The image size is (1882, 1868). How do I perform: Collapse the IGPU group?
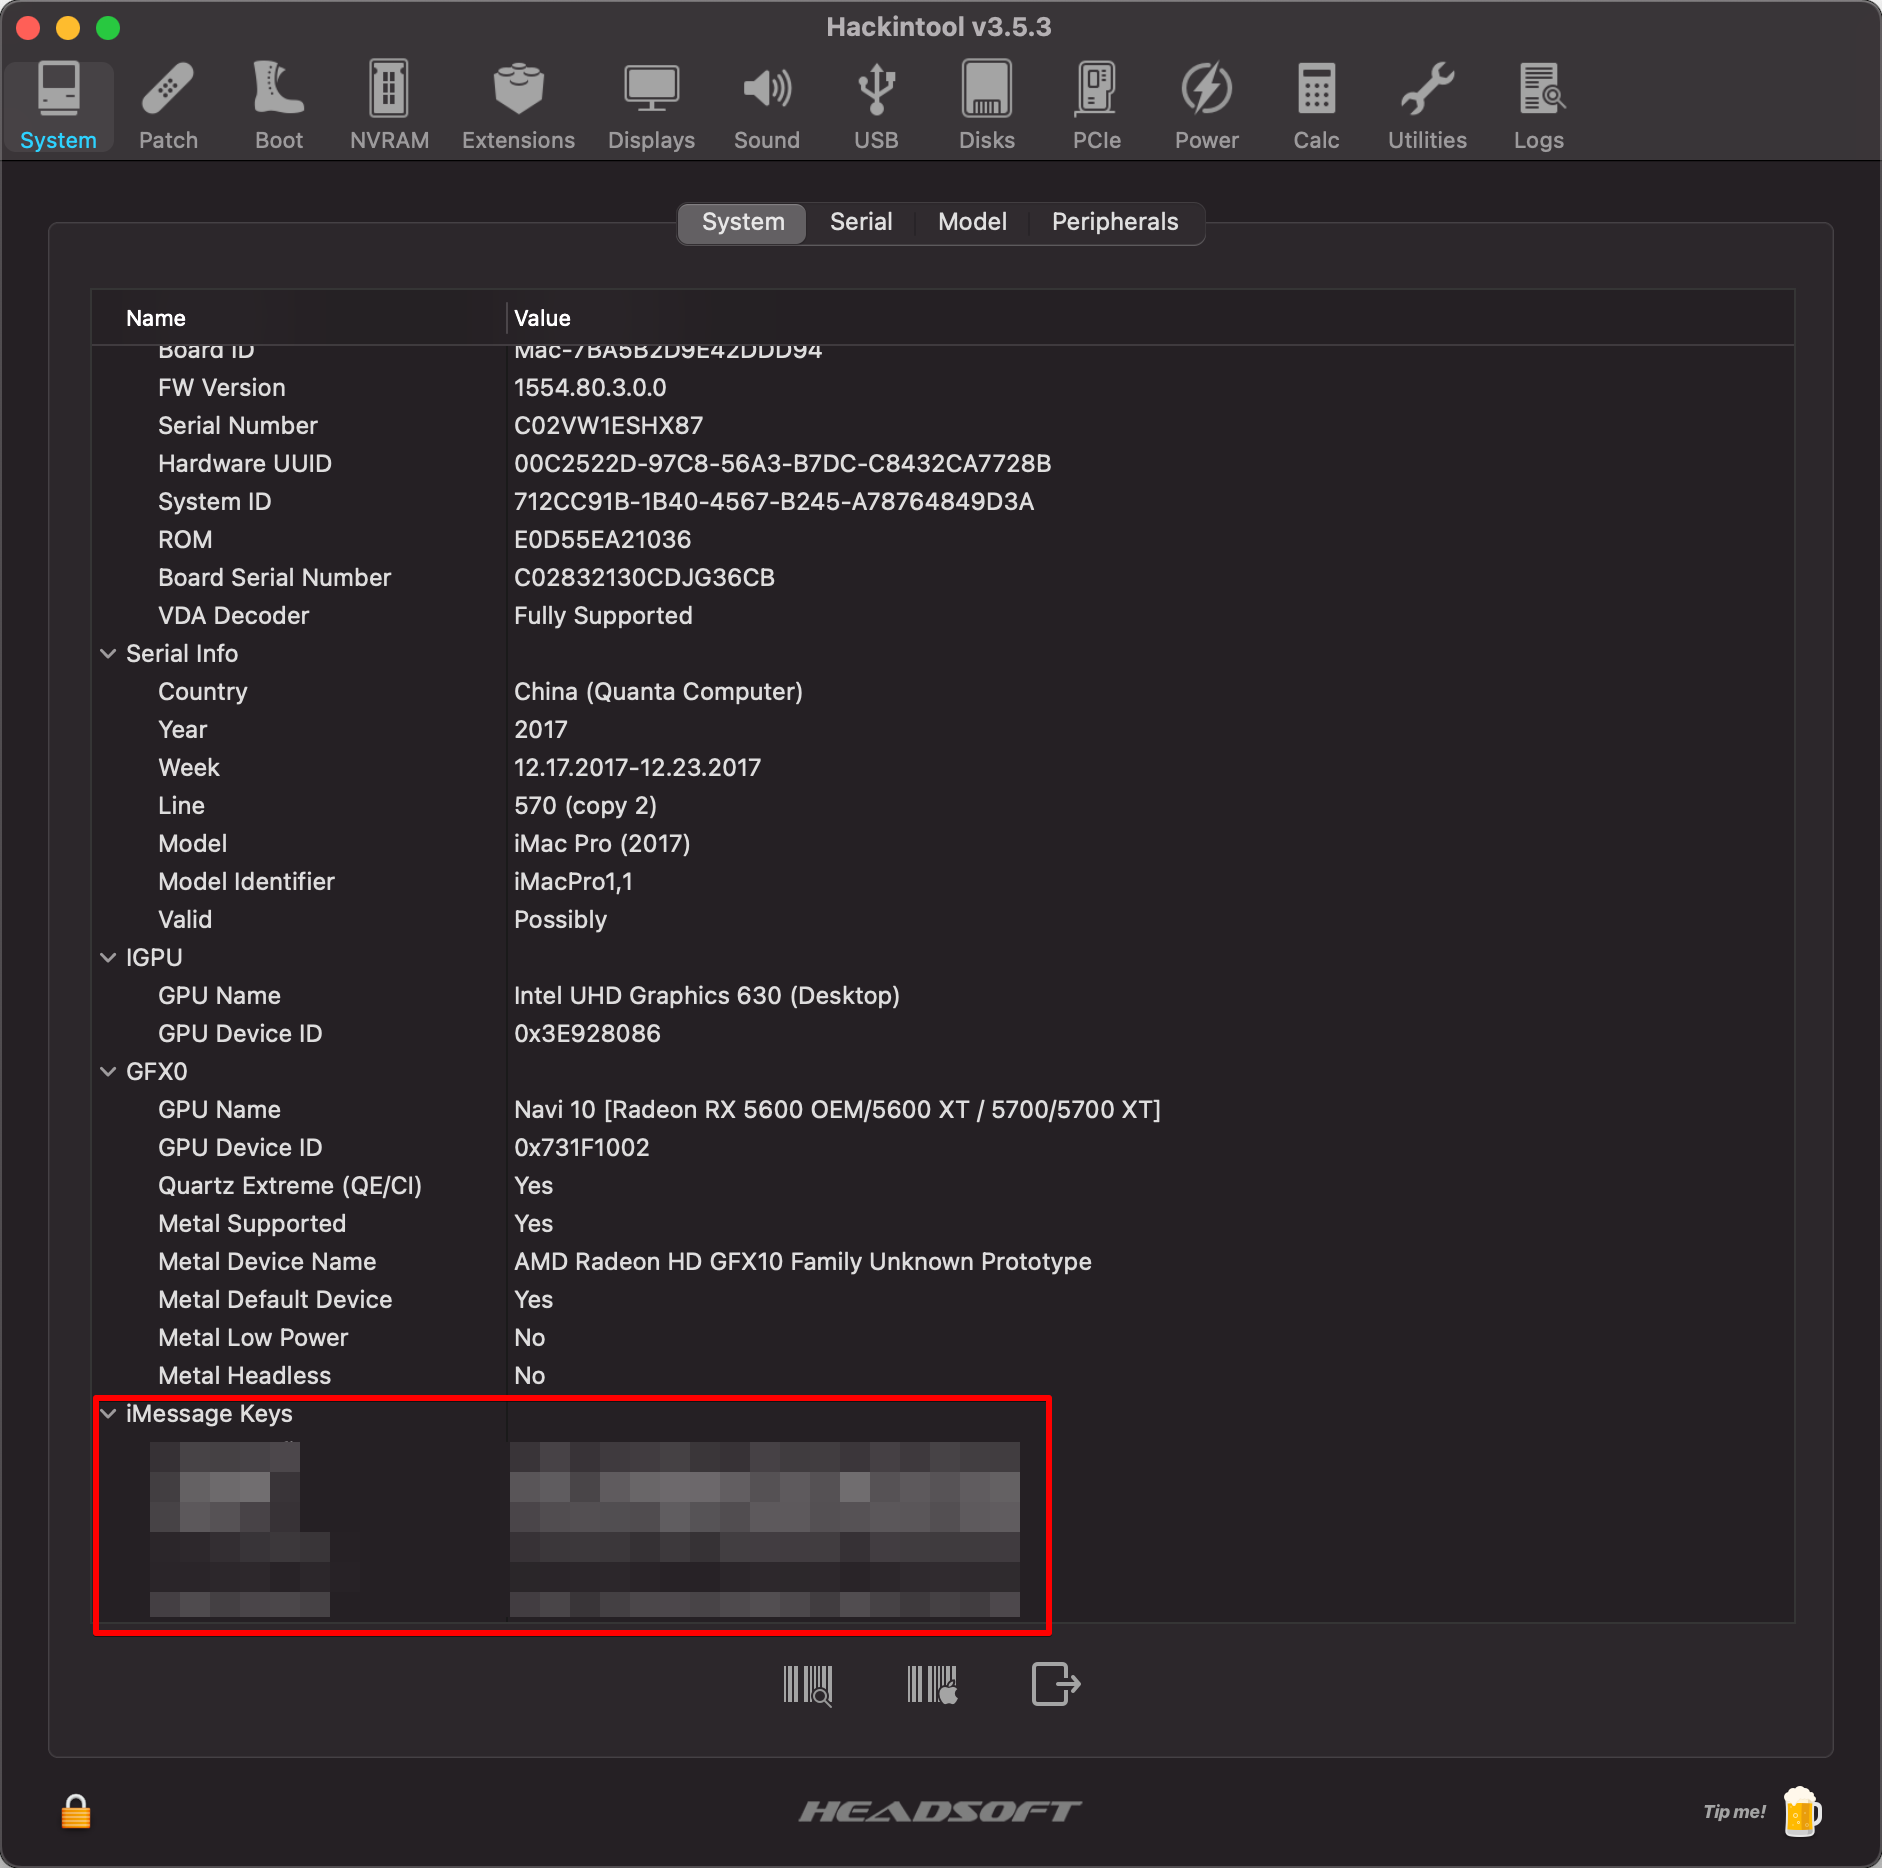pos(108,958)
